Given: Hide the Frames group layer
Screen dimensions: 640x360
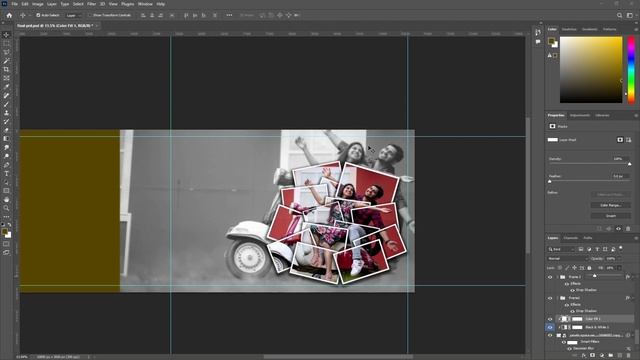Looking at the screenshot, I should coord(550,298).
